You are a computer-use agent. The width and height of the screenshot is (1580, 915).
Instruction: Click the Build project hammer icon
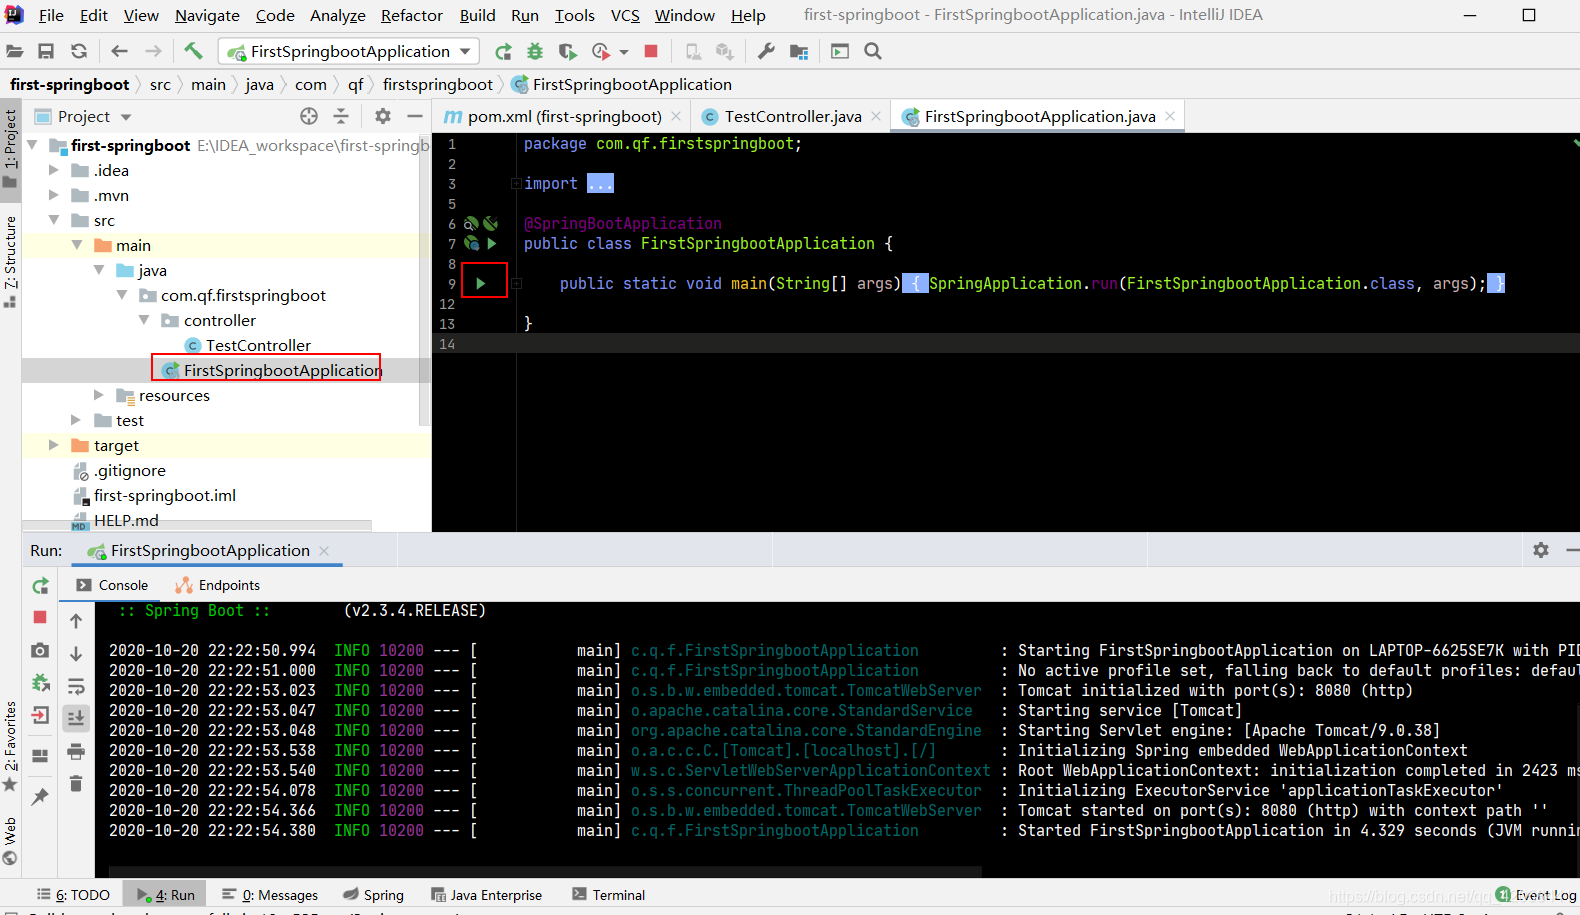pyautogui.click(x=193, y=50)
